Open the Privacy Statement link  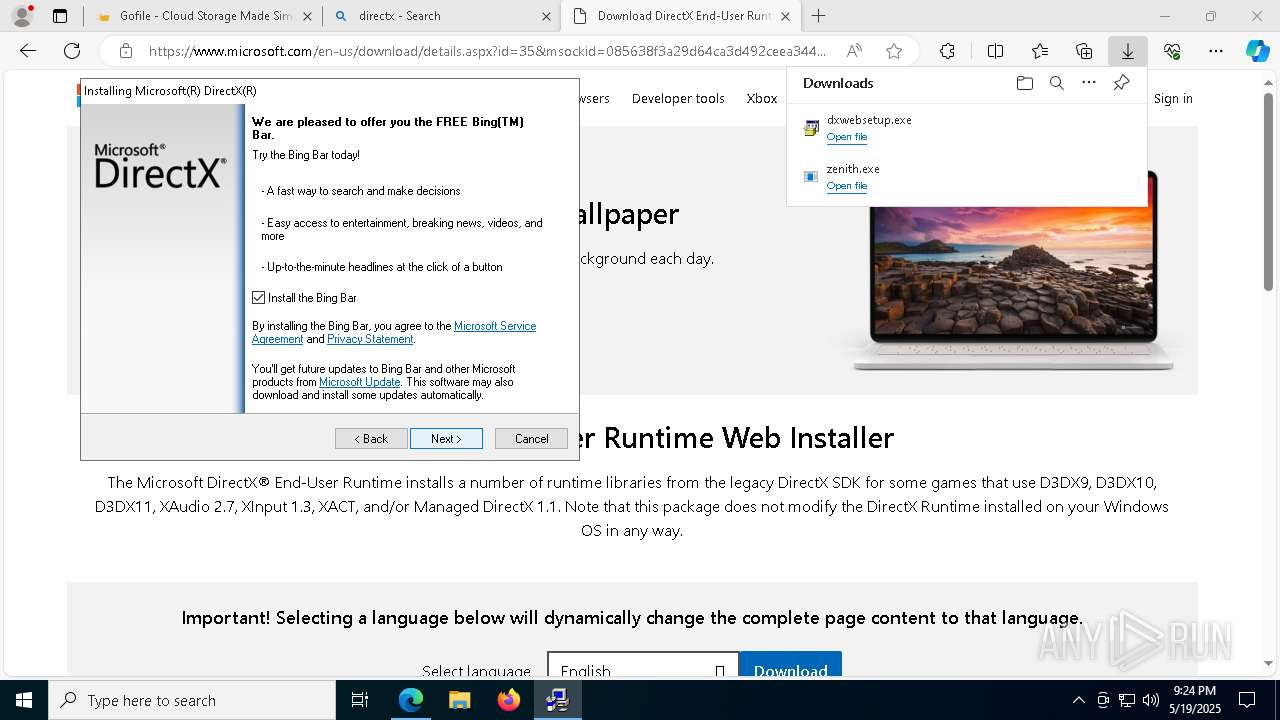click(x=370, y=339)
